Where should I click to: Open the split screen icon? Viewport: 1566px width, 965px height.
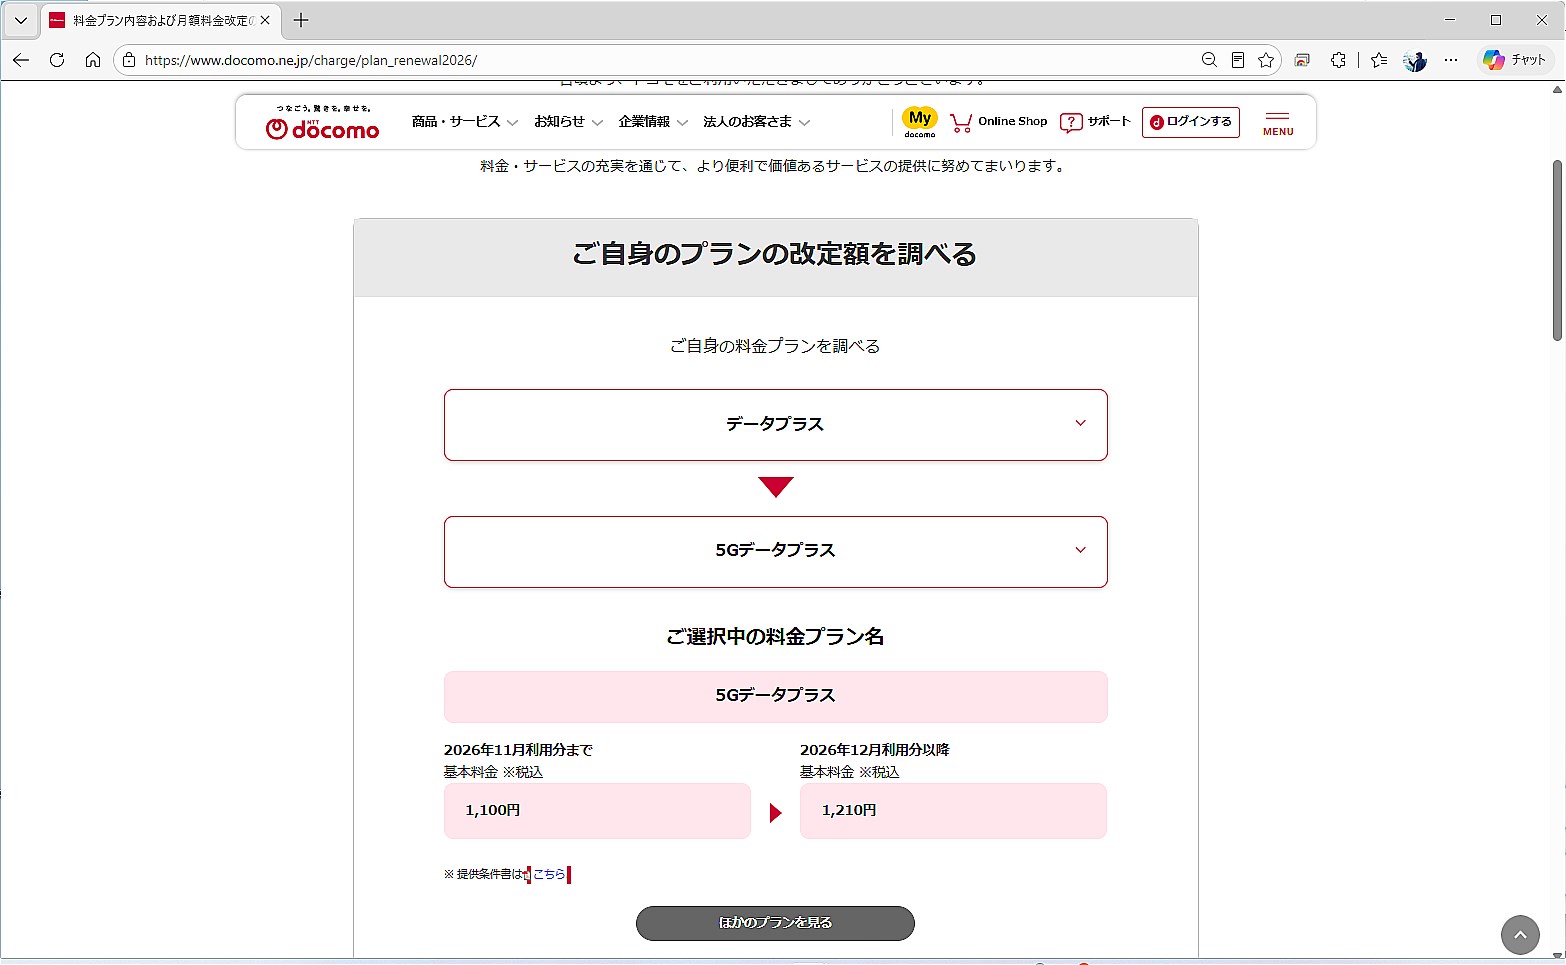(x=1302, y=60)
